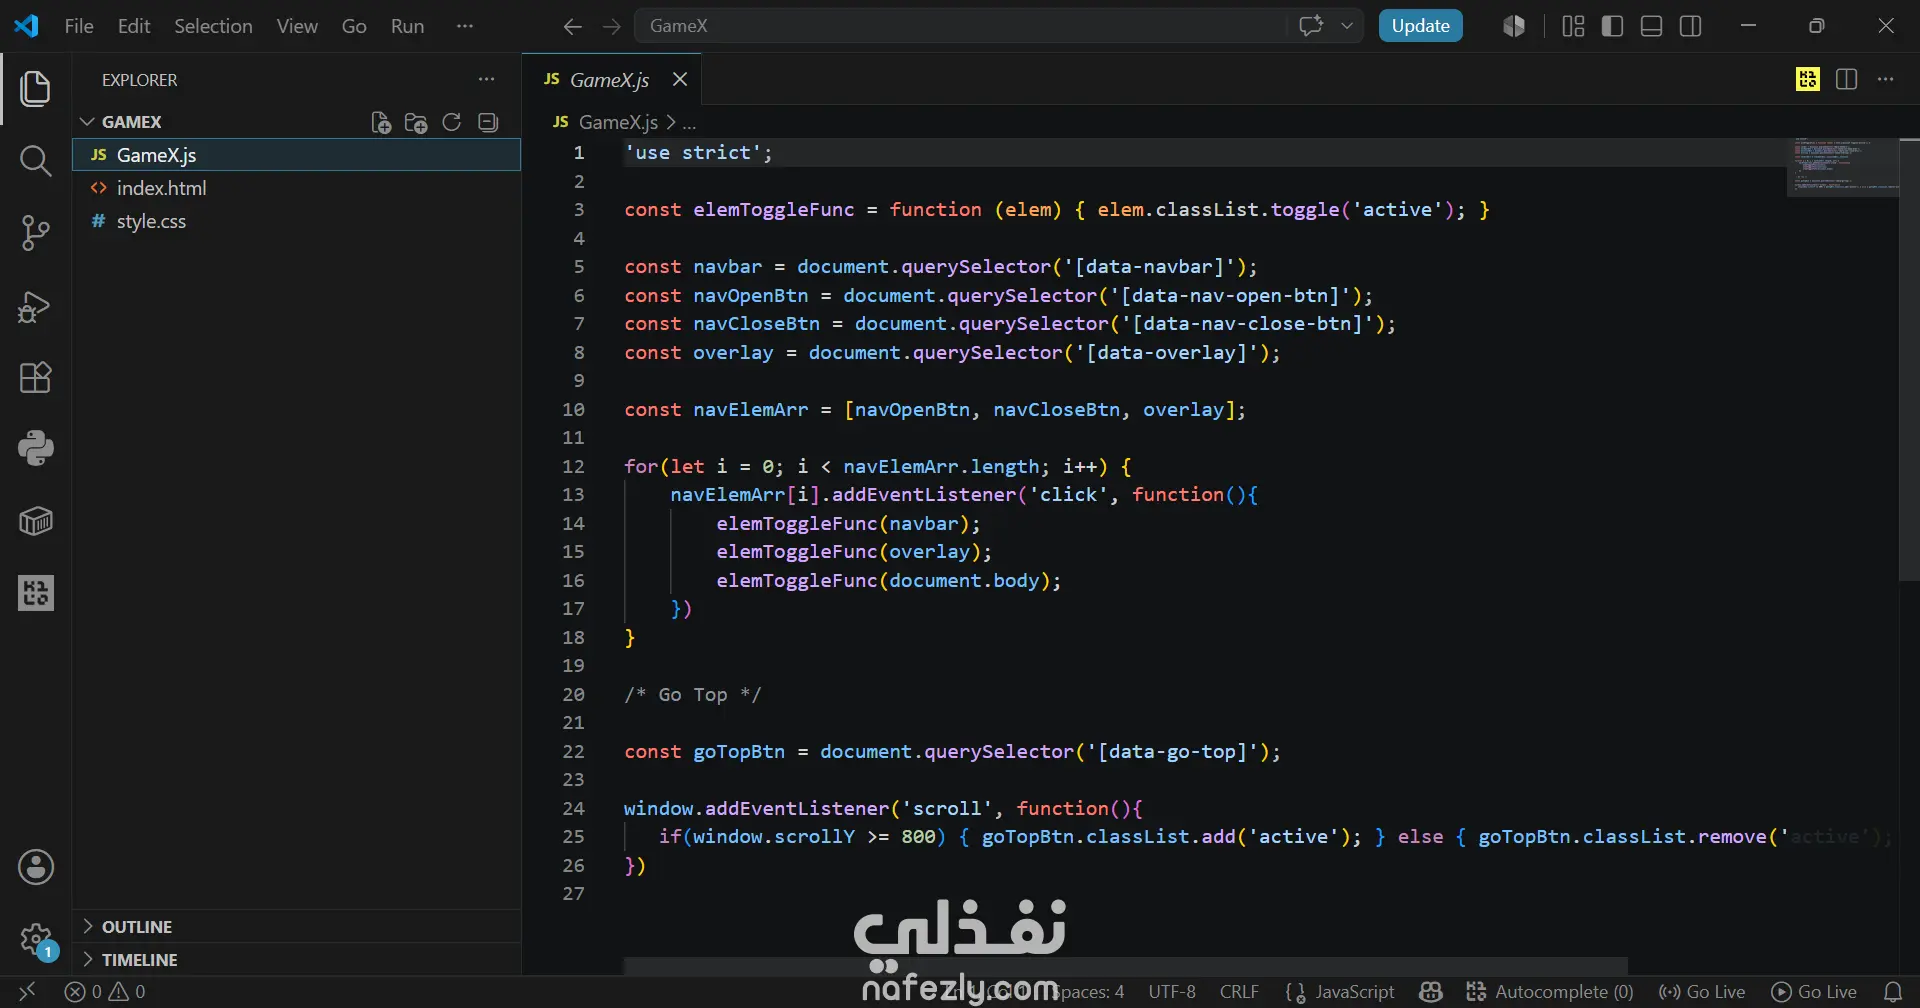This screenshot has width=1920, height=1008.
Task: Click the yellow Autocomplete icon in editor toolbar
Action: pyautogui.click(x=1808, y=79)
